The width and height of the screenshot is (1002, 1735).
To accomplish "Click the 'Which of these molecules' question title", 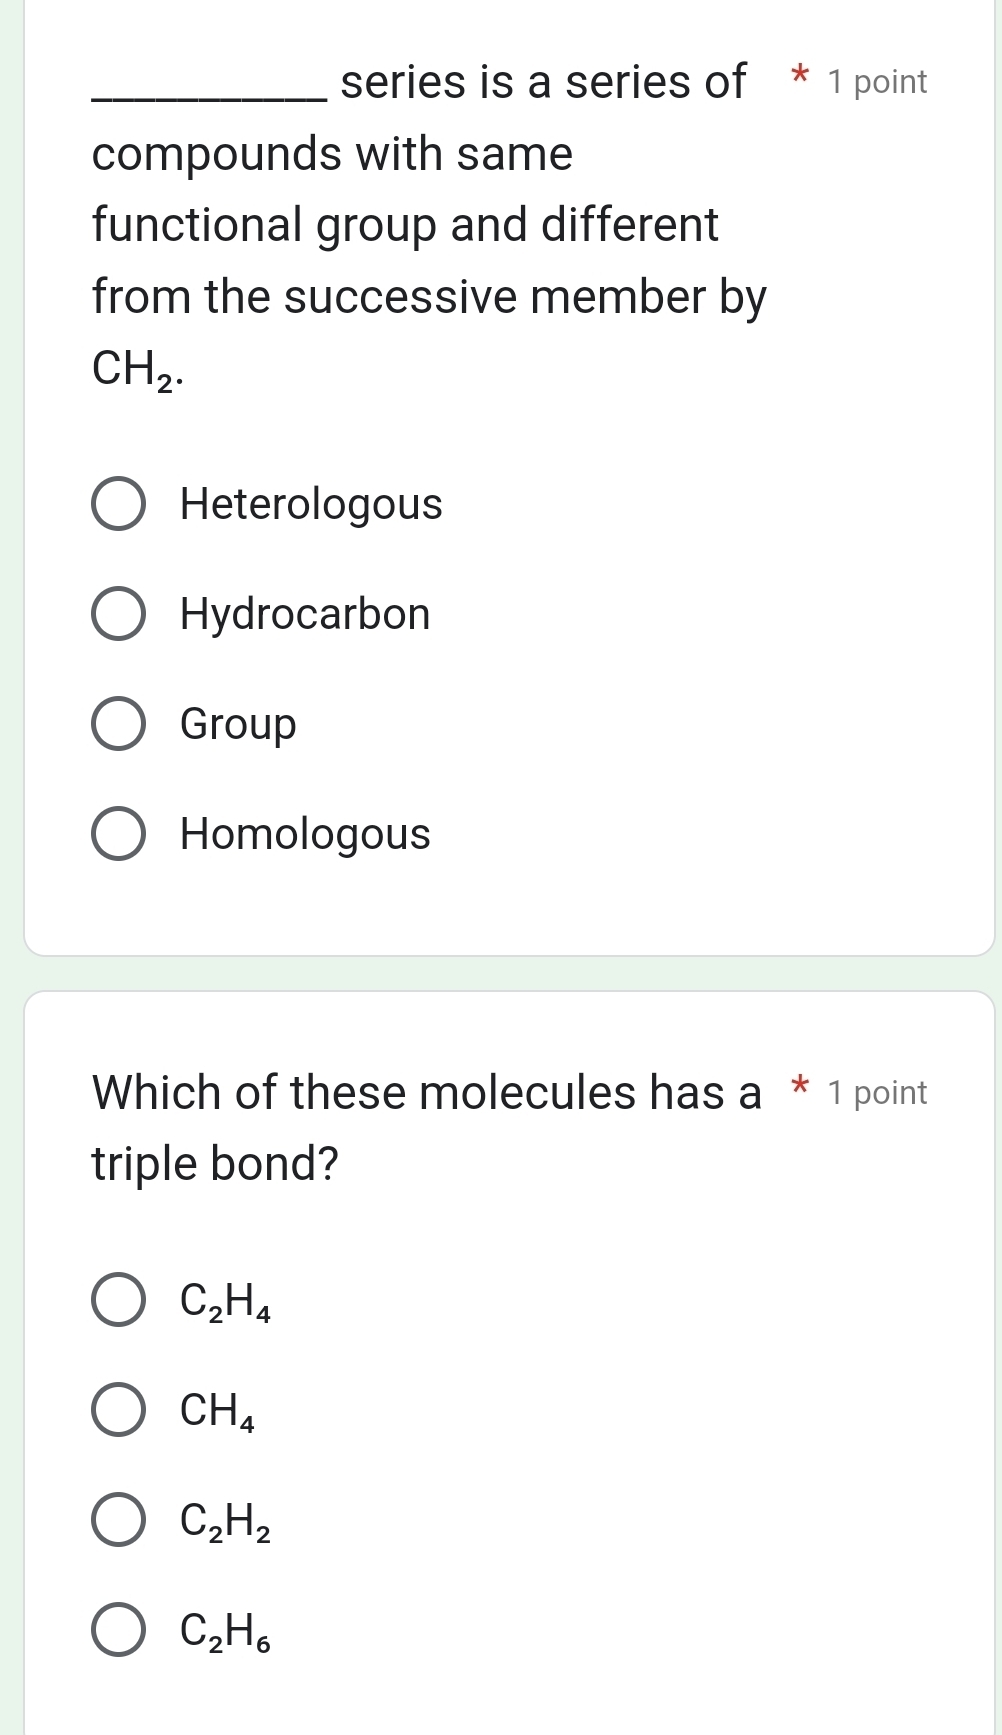I will [x=426, y=1092].
